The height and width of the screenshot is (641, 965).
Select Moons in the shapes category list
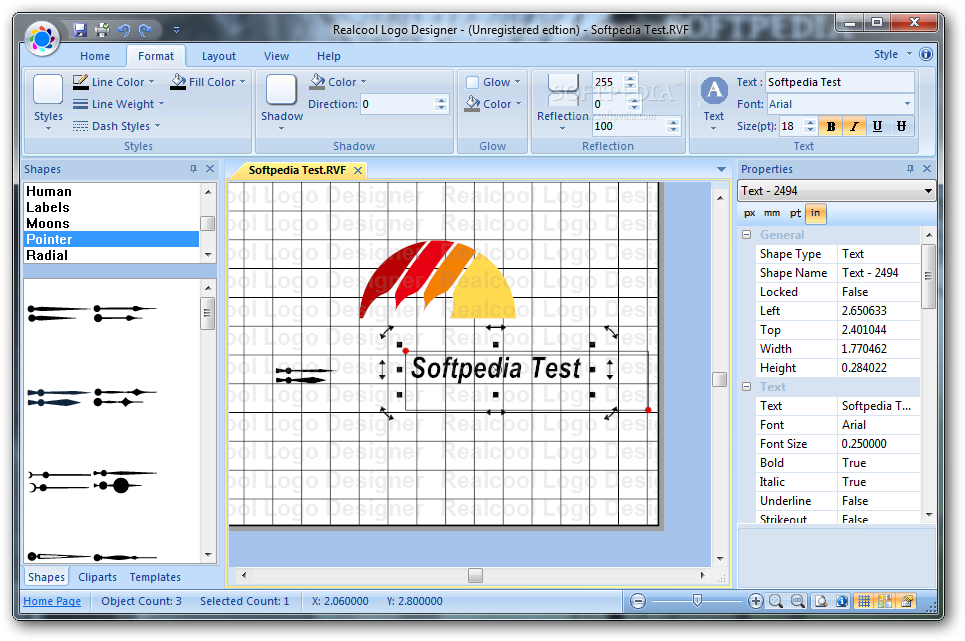point(111,223)
